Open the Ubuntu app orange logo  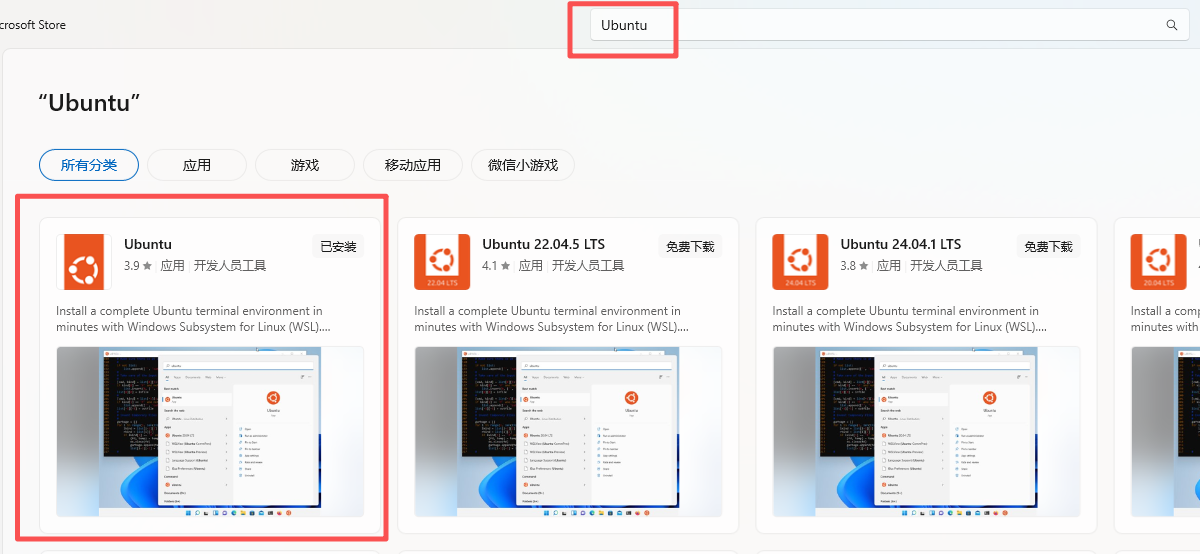(x=84, y=262)
